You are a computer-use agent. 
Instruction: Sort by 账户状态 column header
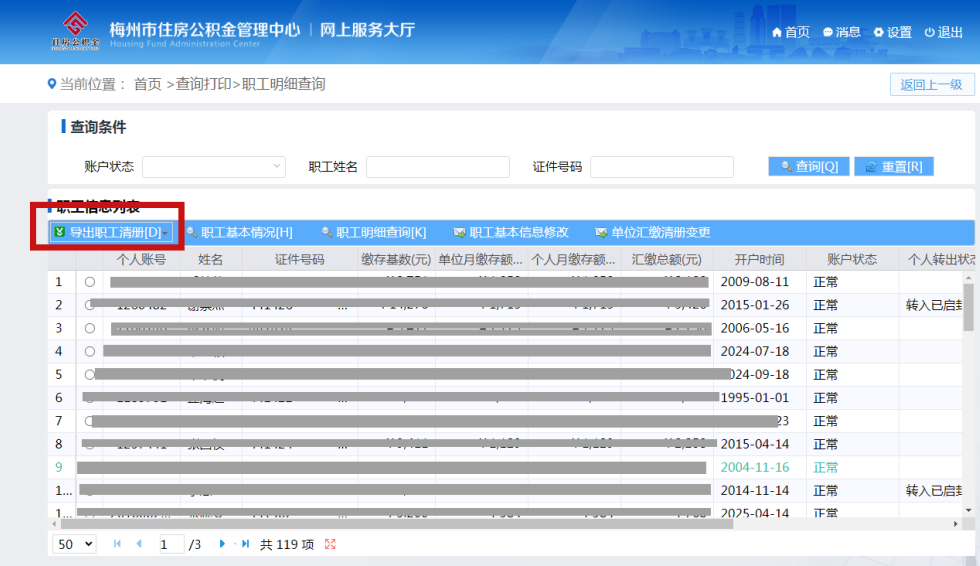coord(852,259)
